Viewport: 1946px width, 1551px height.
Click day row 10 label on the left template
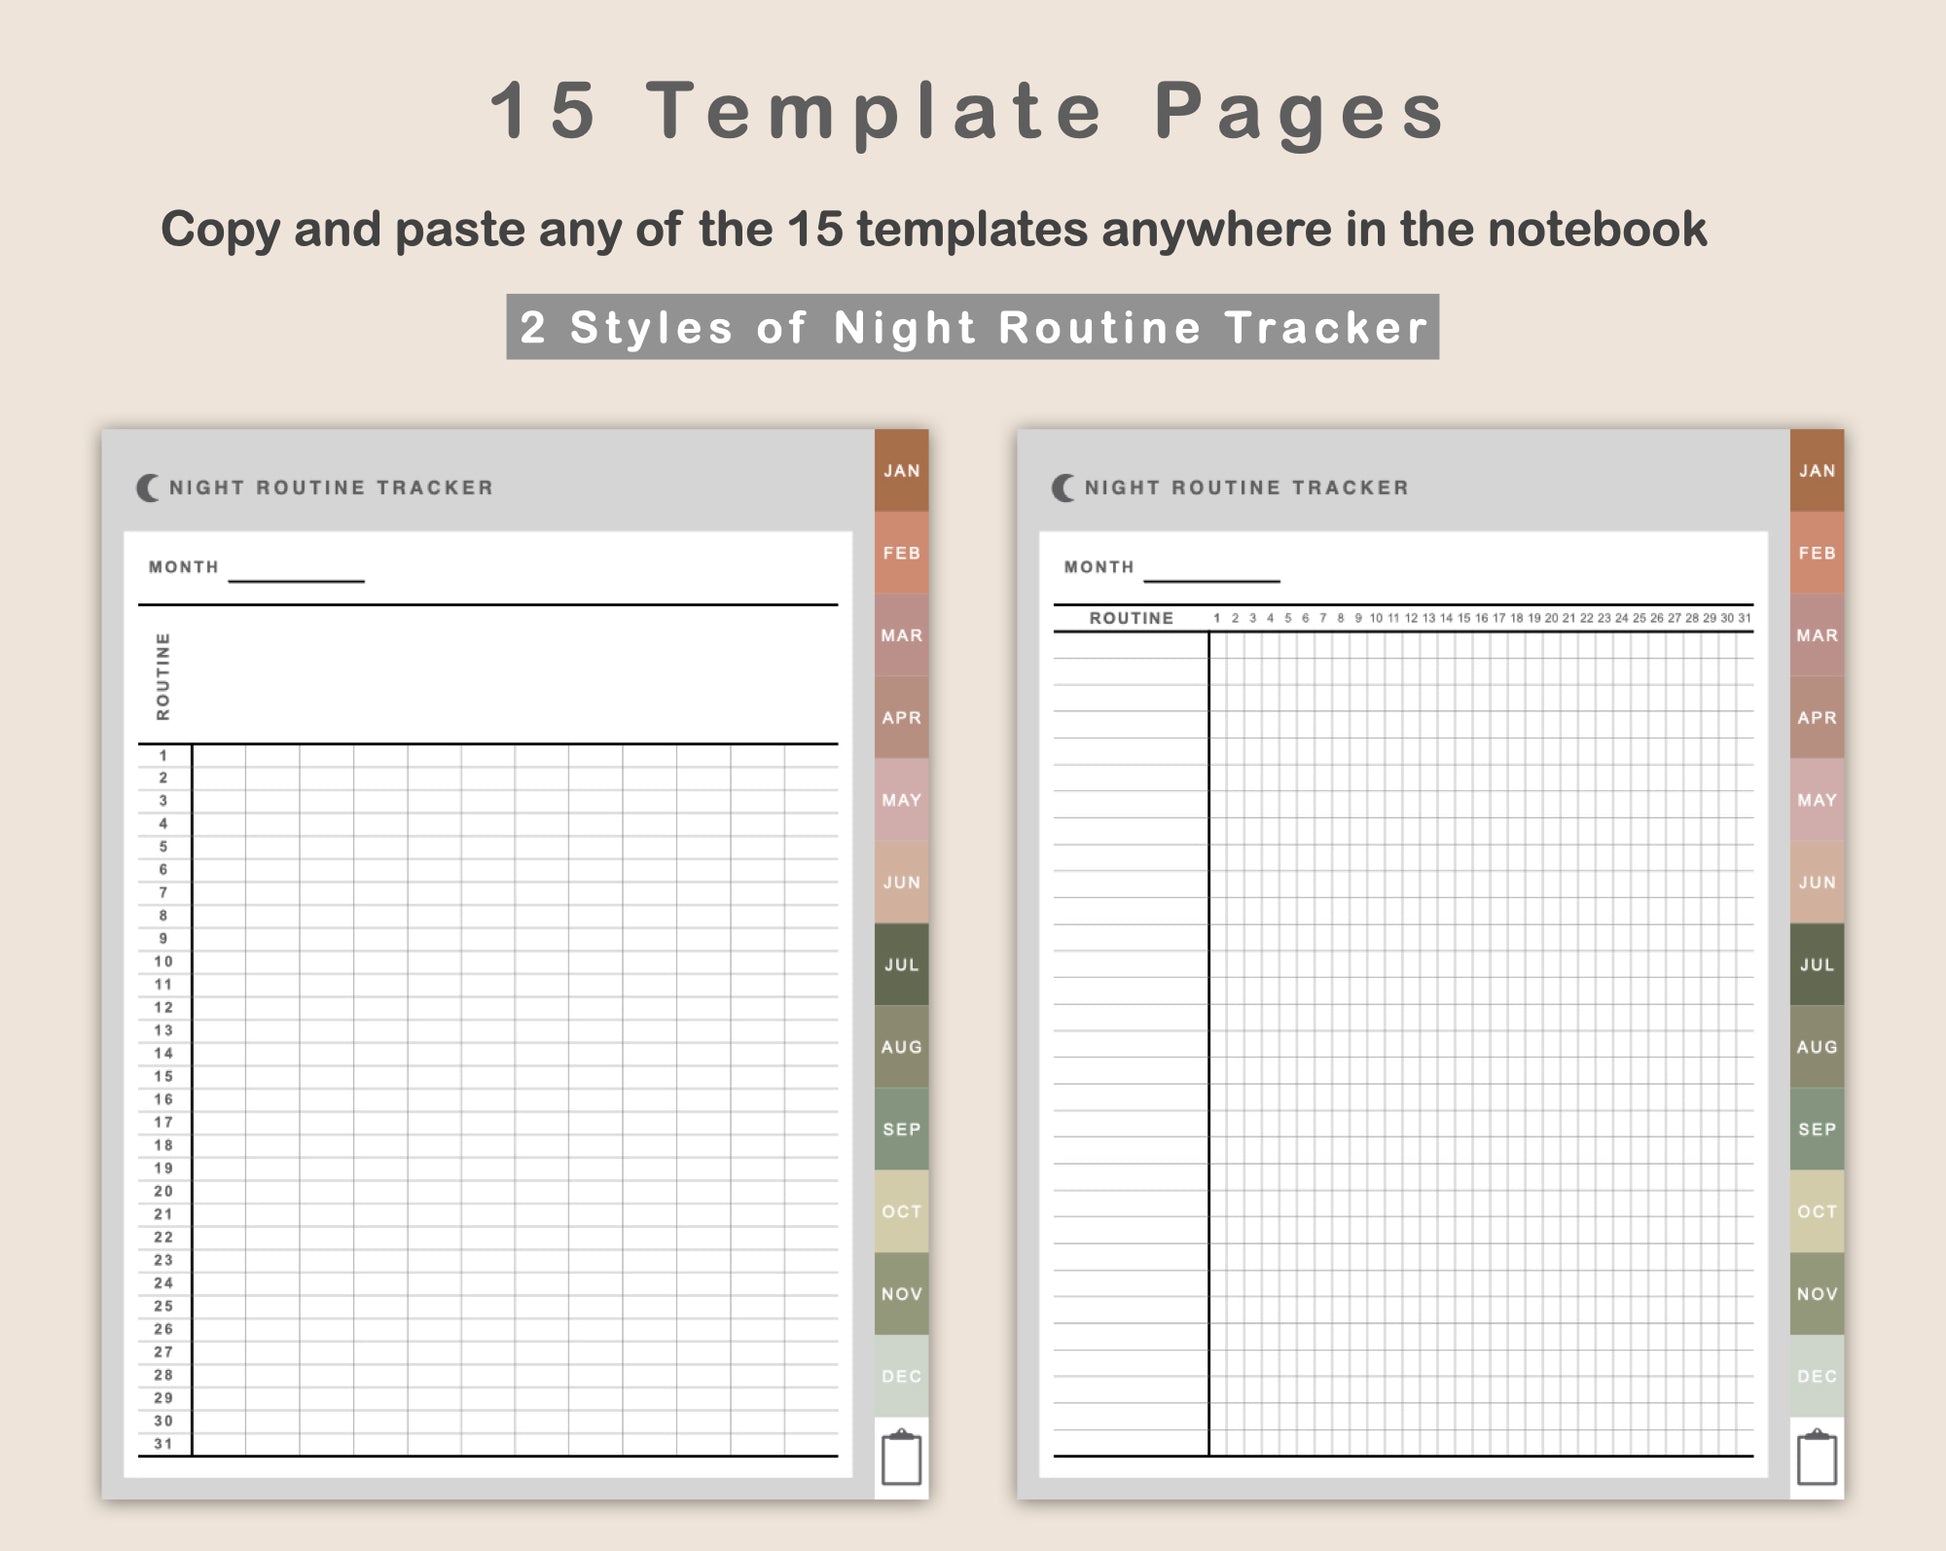(x=163, y=962)
